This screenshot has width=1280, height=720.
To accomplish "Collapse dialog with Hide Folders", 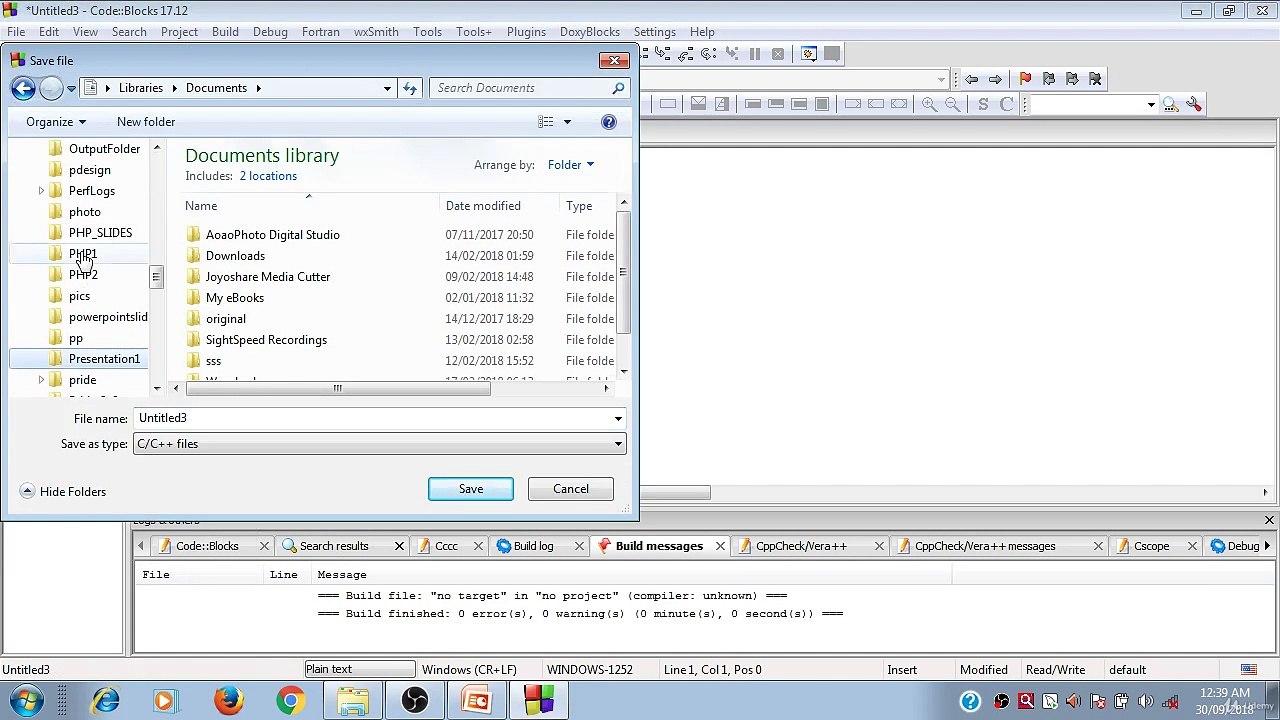I will point(63,492).
